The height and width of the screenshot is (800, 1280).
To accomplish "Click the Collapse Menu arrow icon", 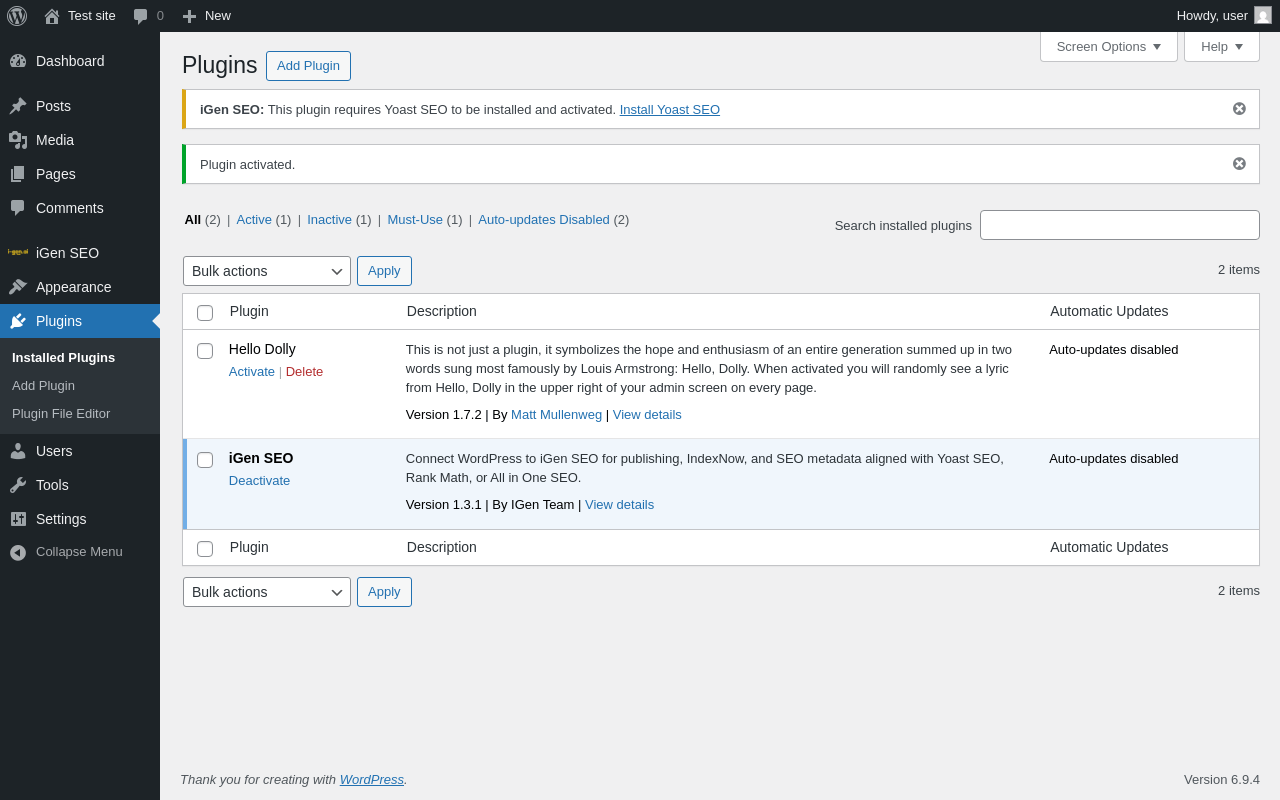I will [18, 552].
